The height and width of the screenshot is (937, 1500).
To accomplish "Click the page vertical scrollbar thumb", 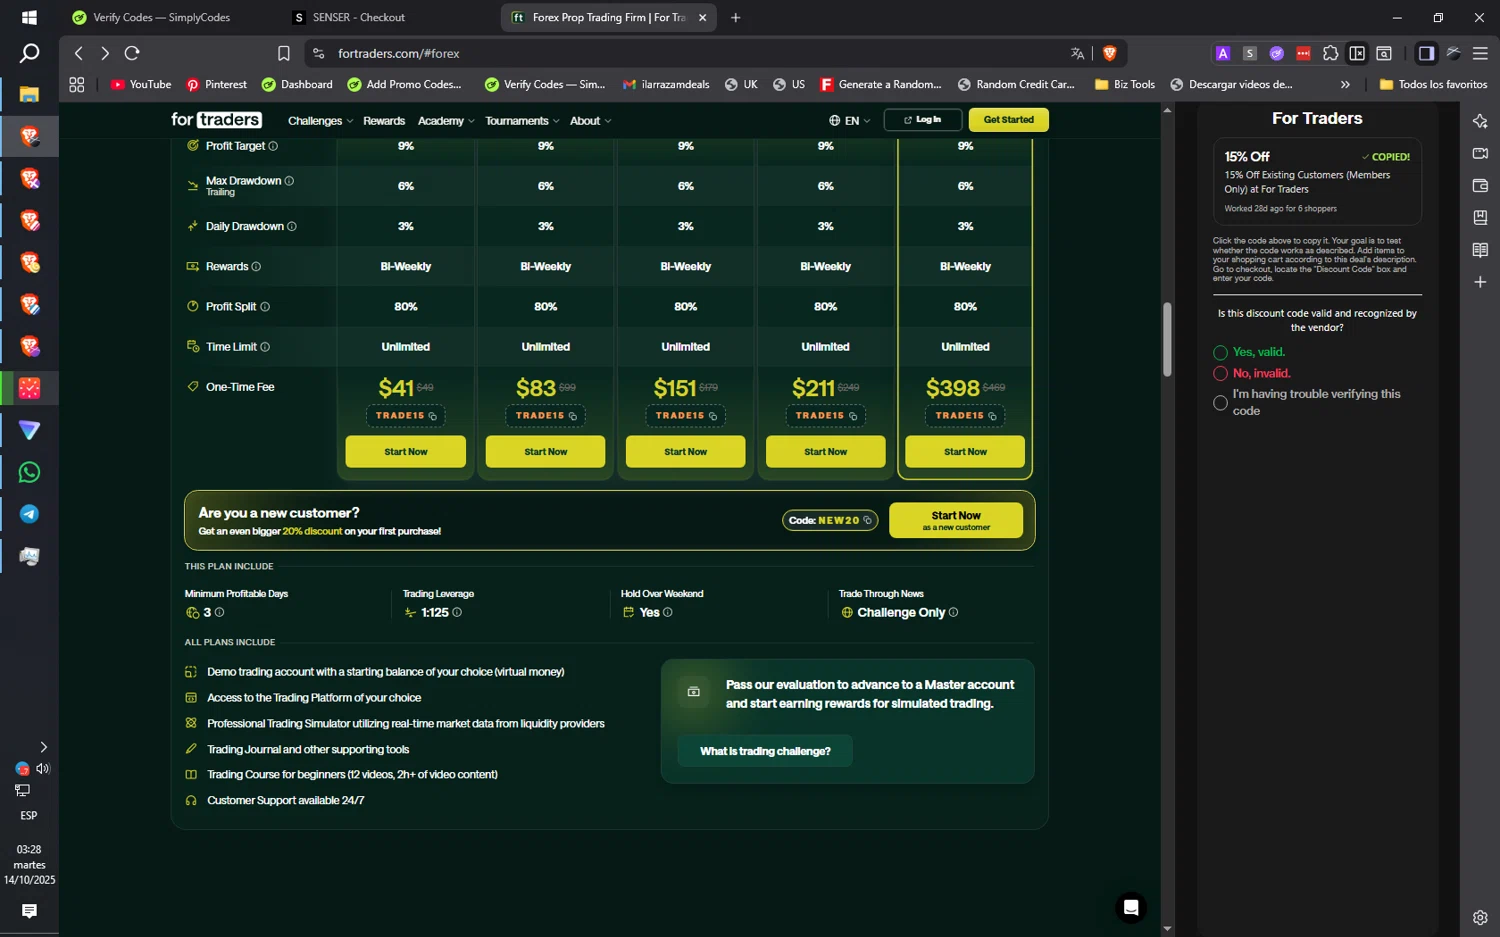I will [1167, 340].
